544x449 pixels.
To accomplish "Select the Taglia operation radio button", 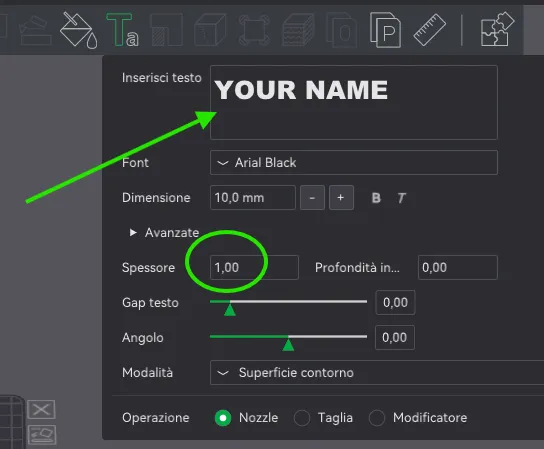I will click(302, 418).
